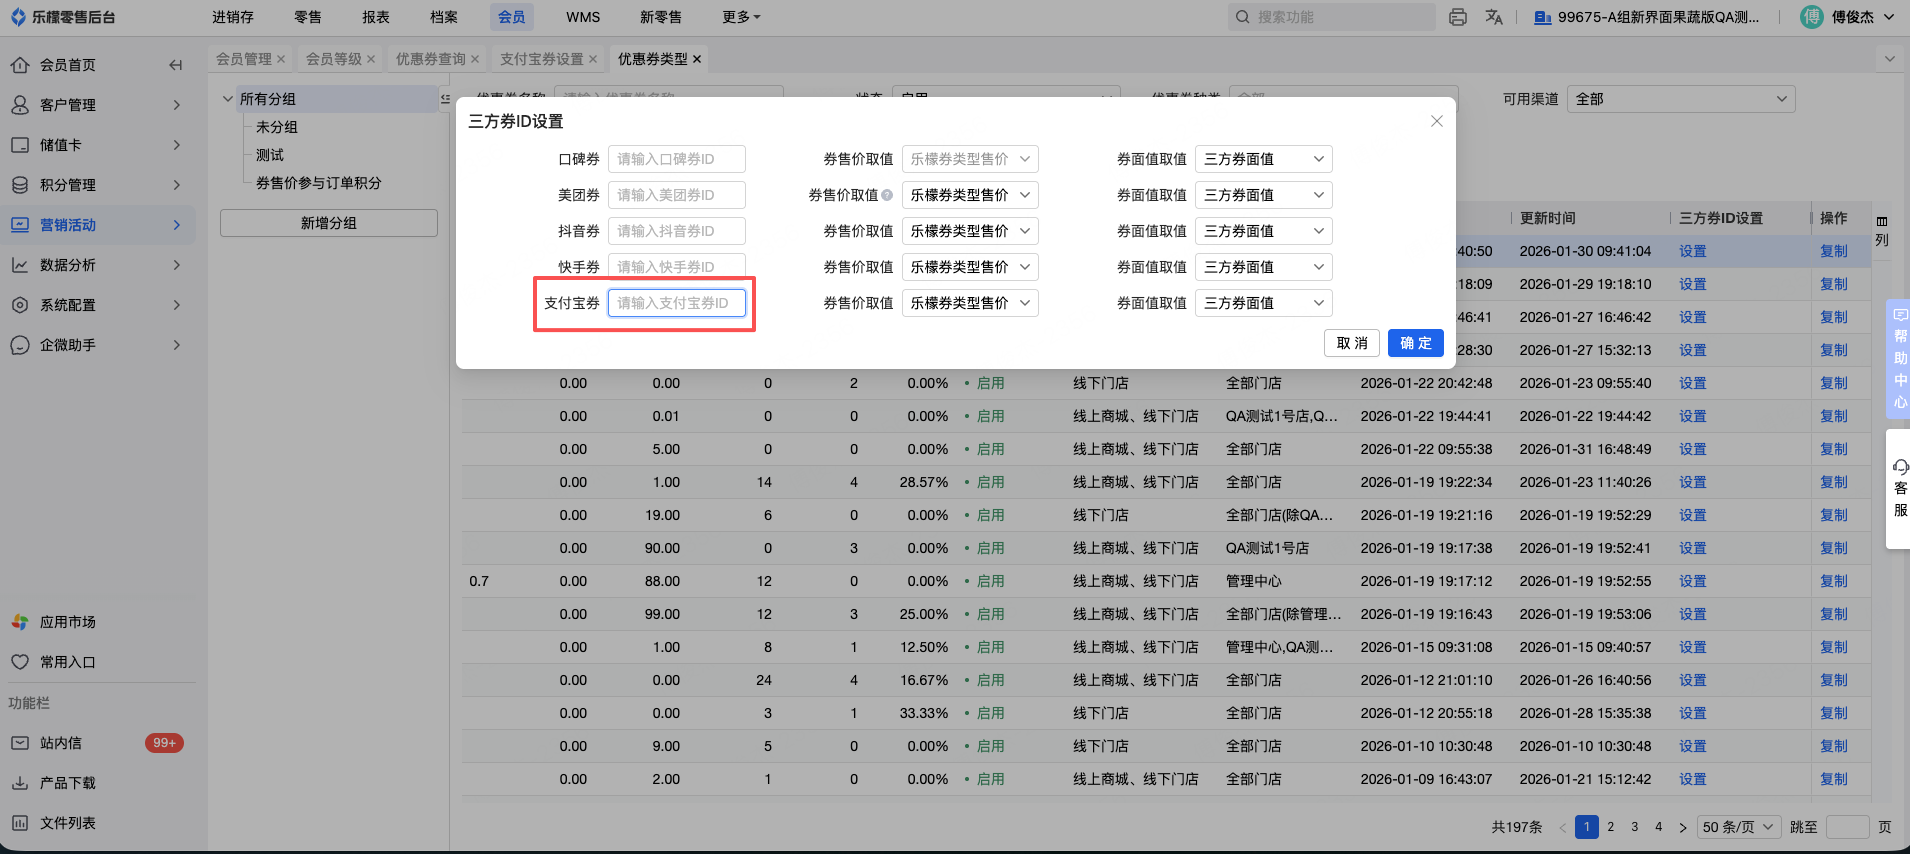This screenshot has height=854, width=1910.
Task: Expand the 企微助手 sidebar submenu arrow
Action: click(176, 345)
